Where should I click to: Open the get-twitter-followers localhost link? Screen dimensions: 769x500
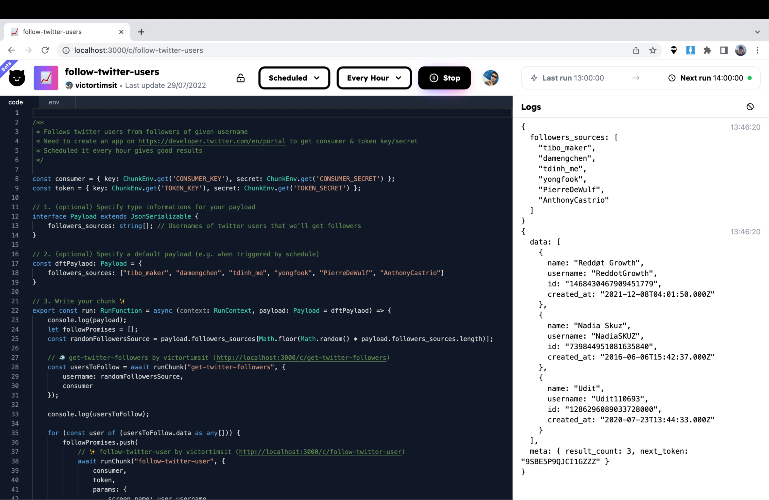click(302, 358)
